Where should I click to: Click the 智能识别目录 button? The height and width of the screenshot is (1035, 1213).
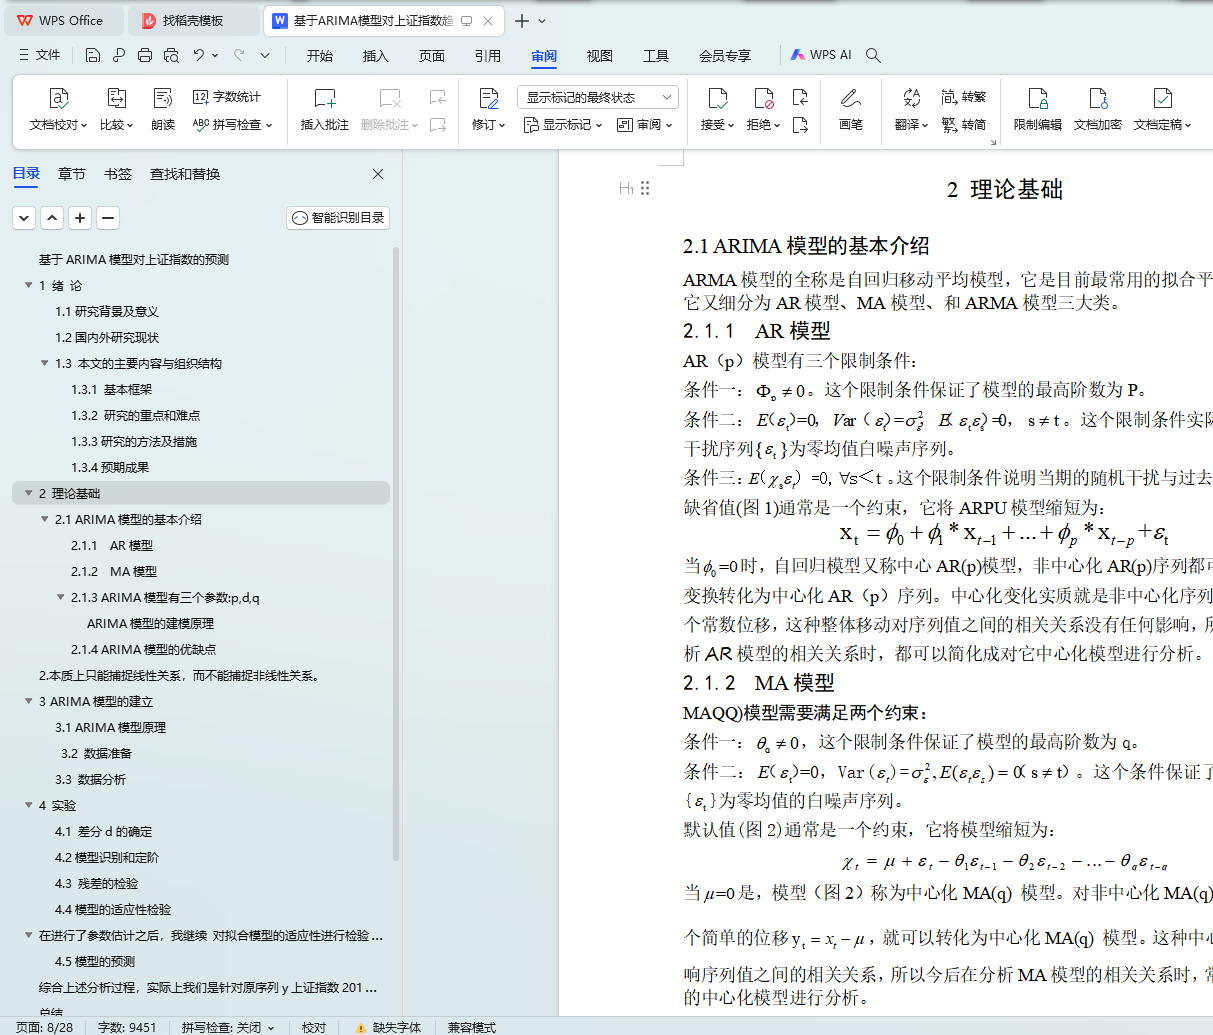[338, 218]
